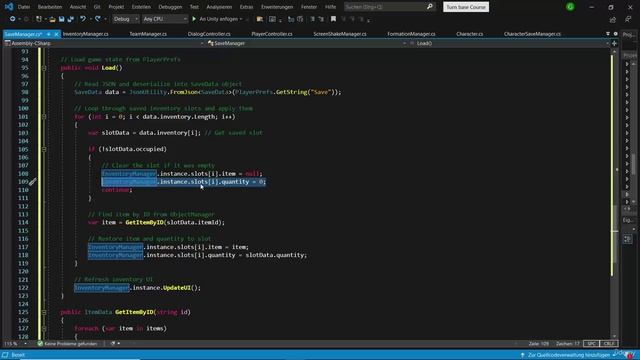This screenshot has height=360, width=640.
Task: Click the CRLF line ending indicator
Action: (x=609, y=344)
